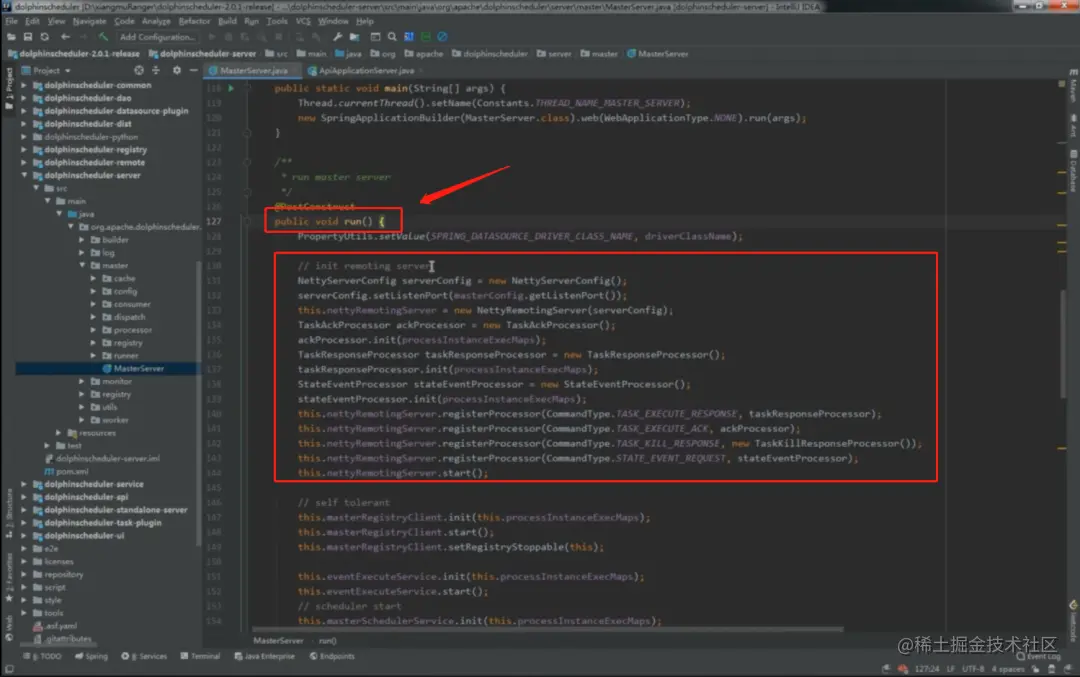Open the Database side tool window
Viewport: 1080px width, 677px height.
(x=1073, y=171)
